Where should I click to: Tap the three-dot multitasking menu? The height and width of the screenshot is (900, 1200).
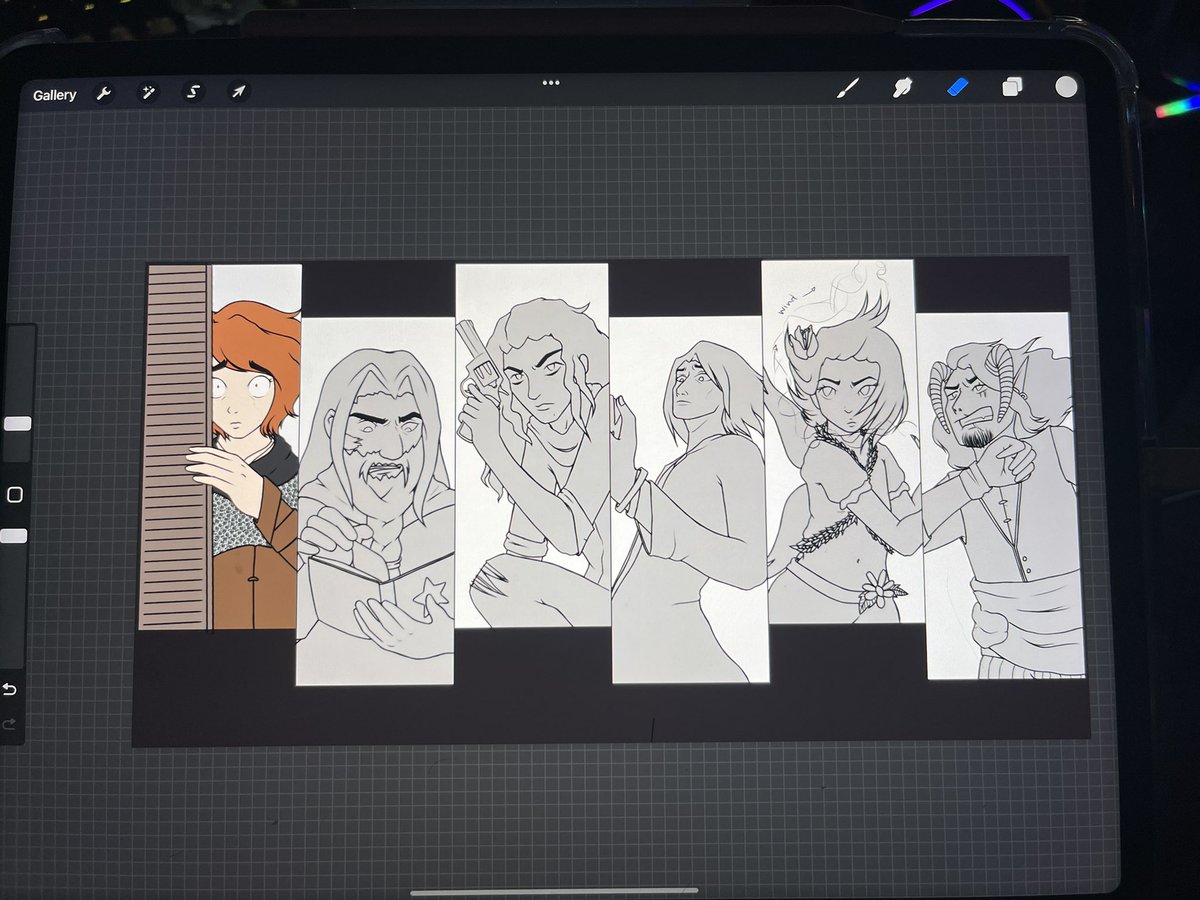click(x=551, y=83)
